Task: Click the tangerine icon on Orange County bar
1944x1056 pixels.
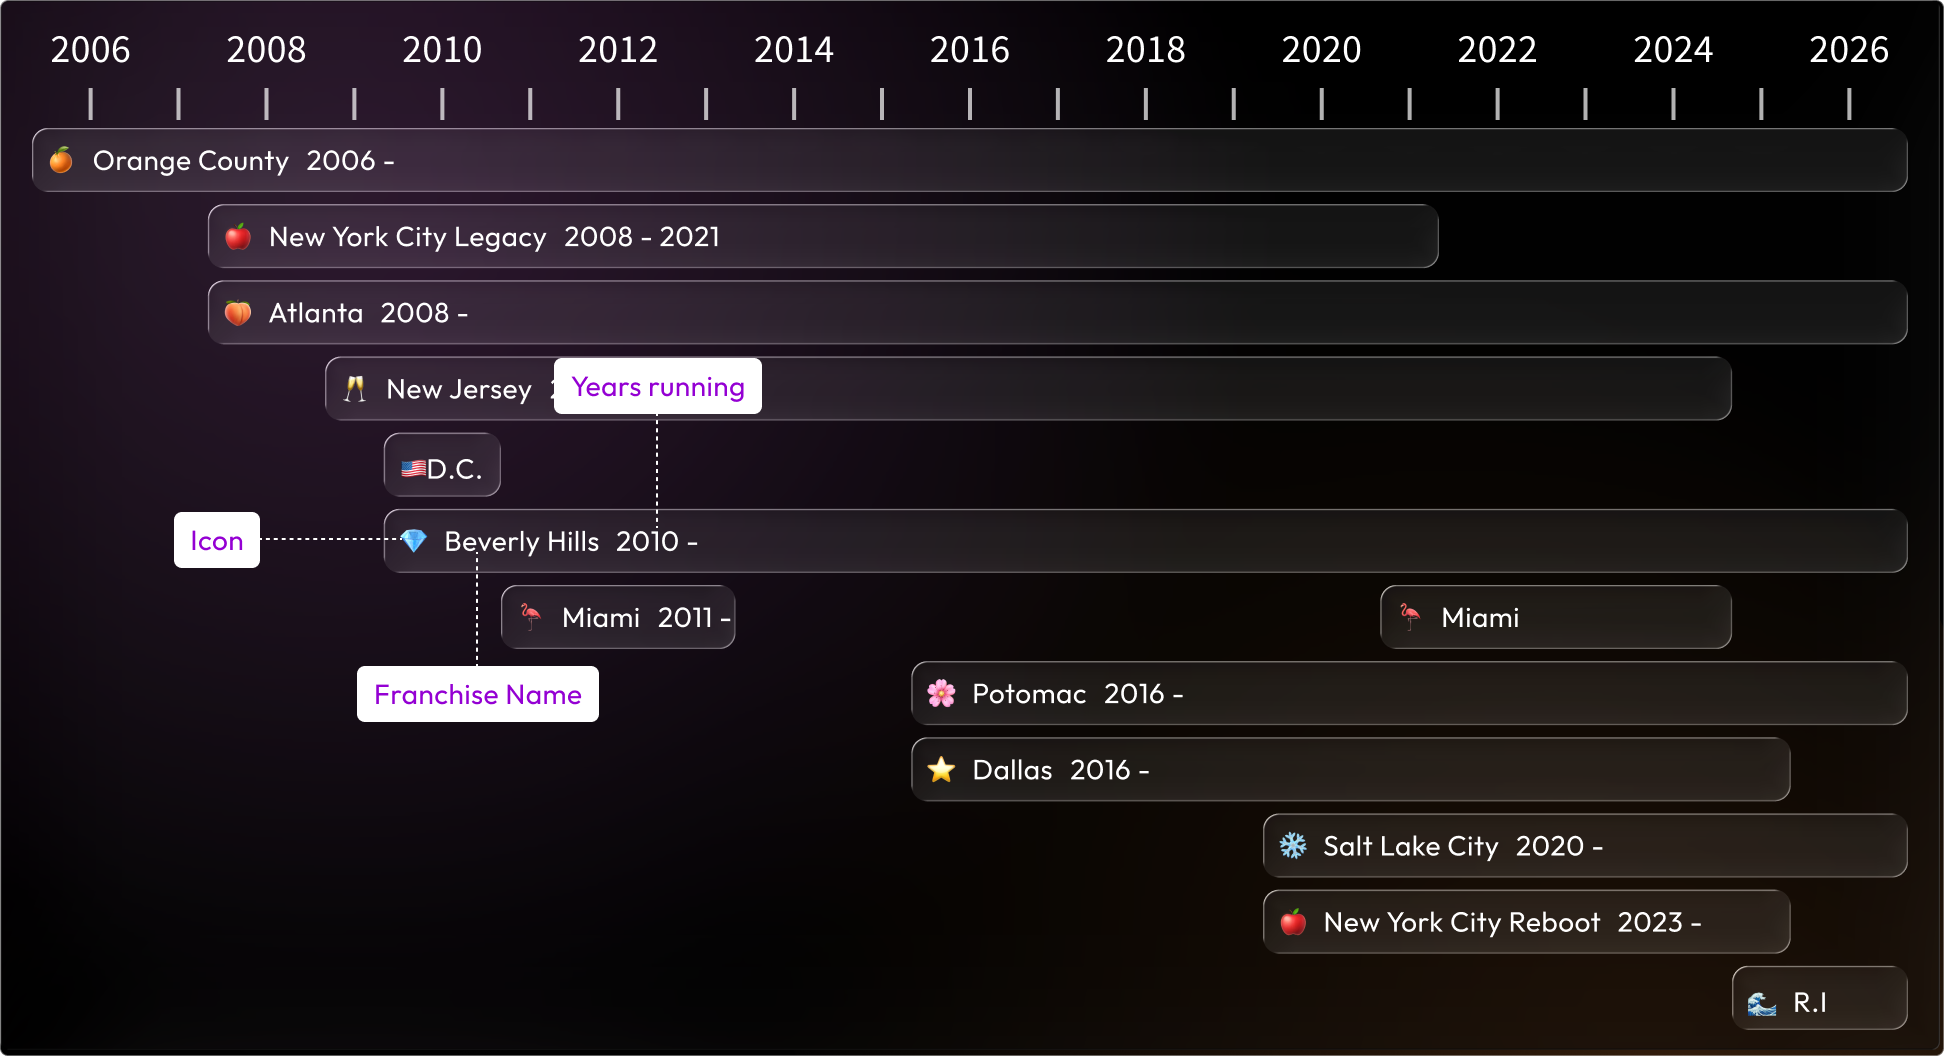Action: (x=61, y=160)
